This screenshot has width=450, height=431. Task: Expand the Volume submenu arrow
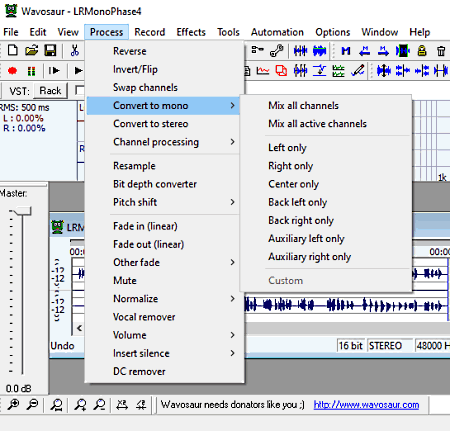tap(232, 335)
